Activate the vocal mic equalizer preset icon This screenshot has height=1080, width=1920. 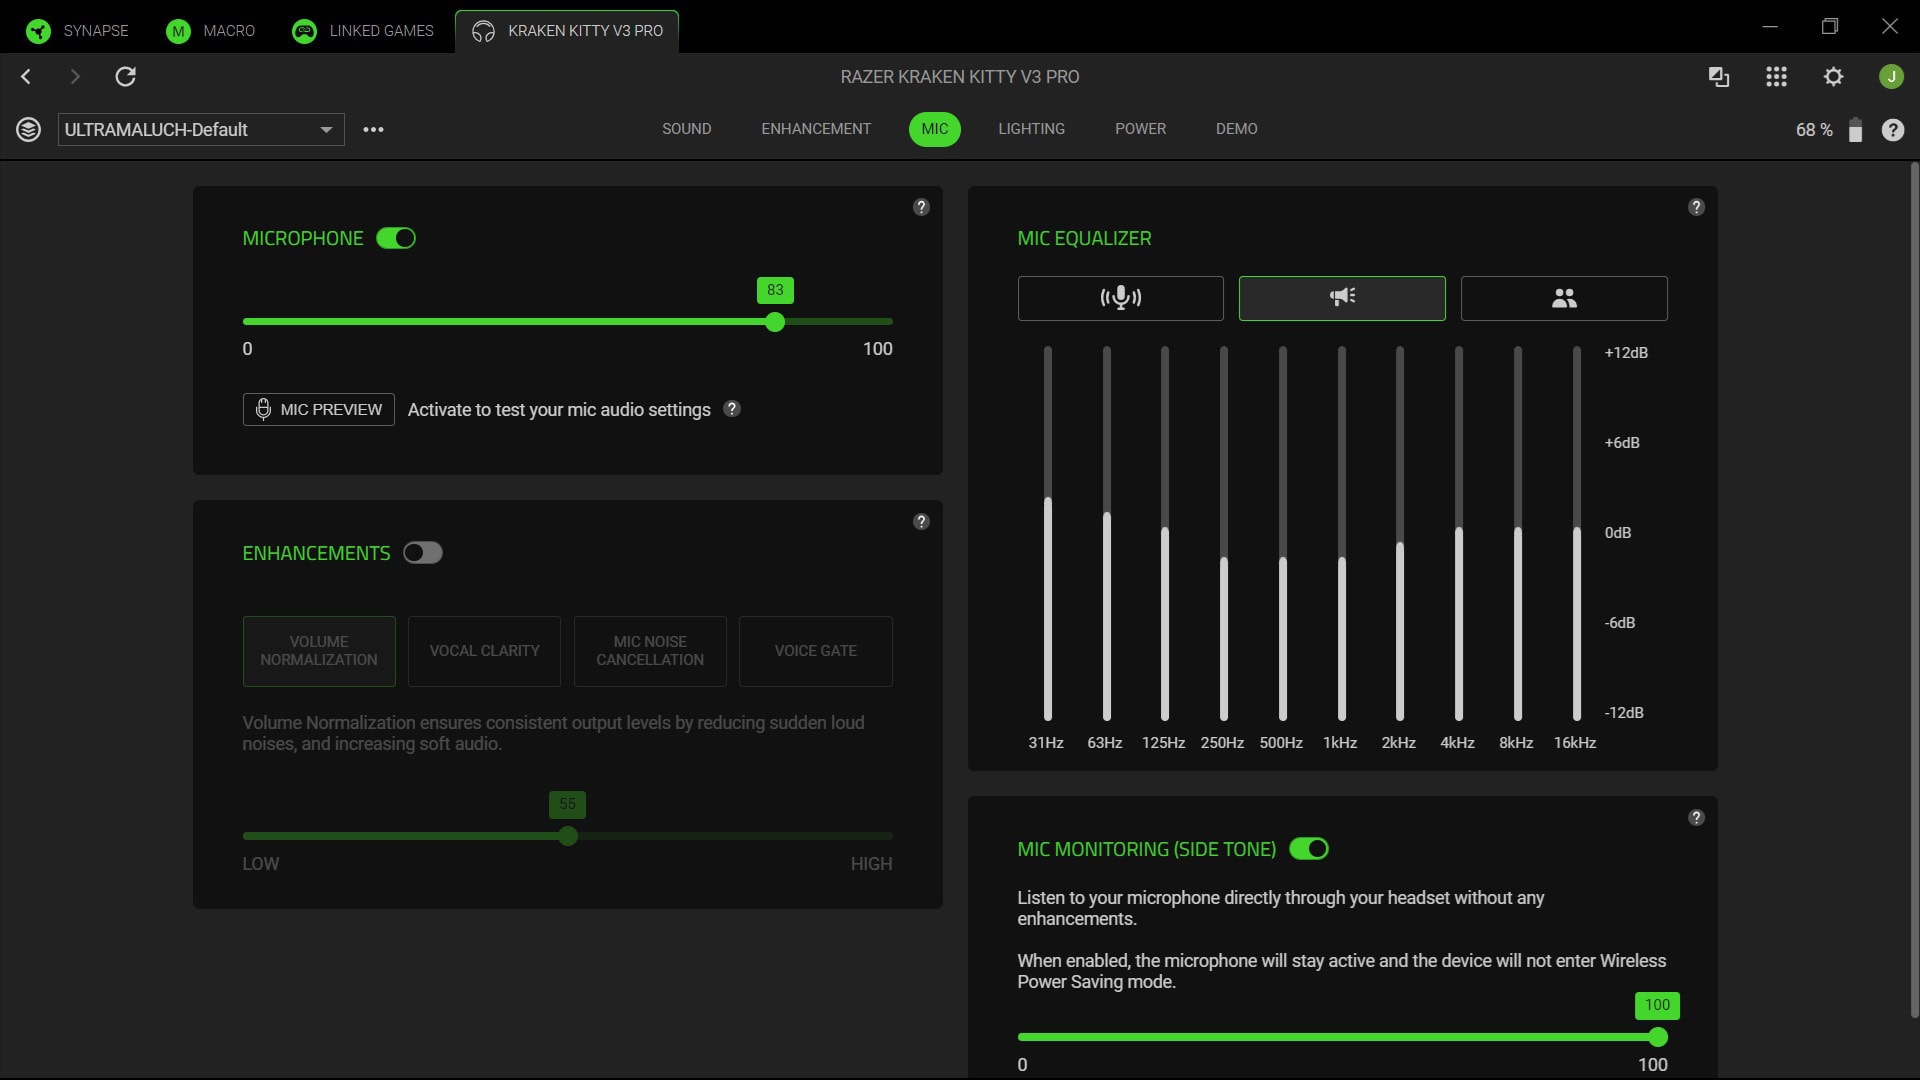(1120, 297)
